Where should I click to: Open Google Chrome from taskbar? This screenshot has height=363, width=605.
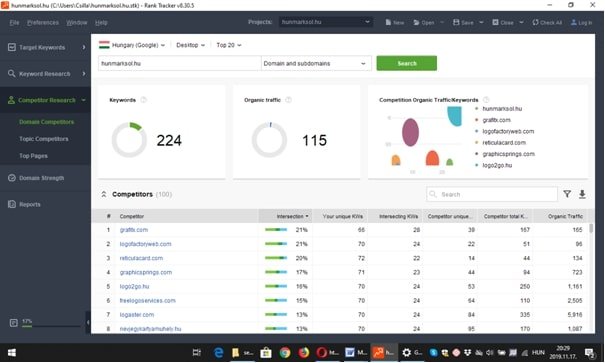[x=285, y=353]
